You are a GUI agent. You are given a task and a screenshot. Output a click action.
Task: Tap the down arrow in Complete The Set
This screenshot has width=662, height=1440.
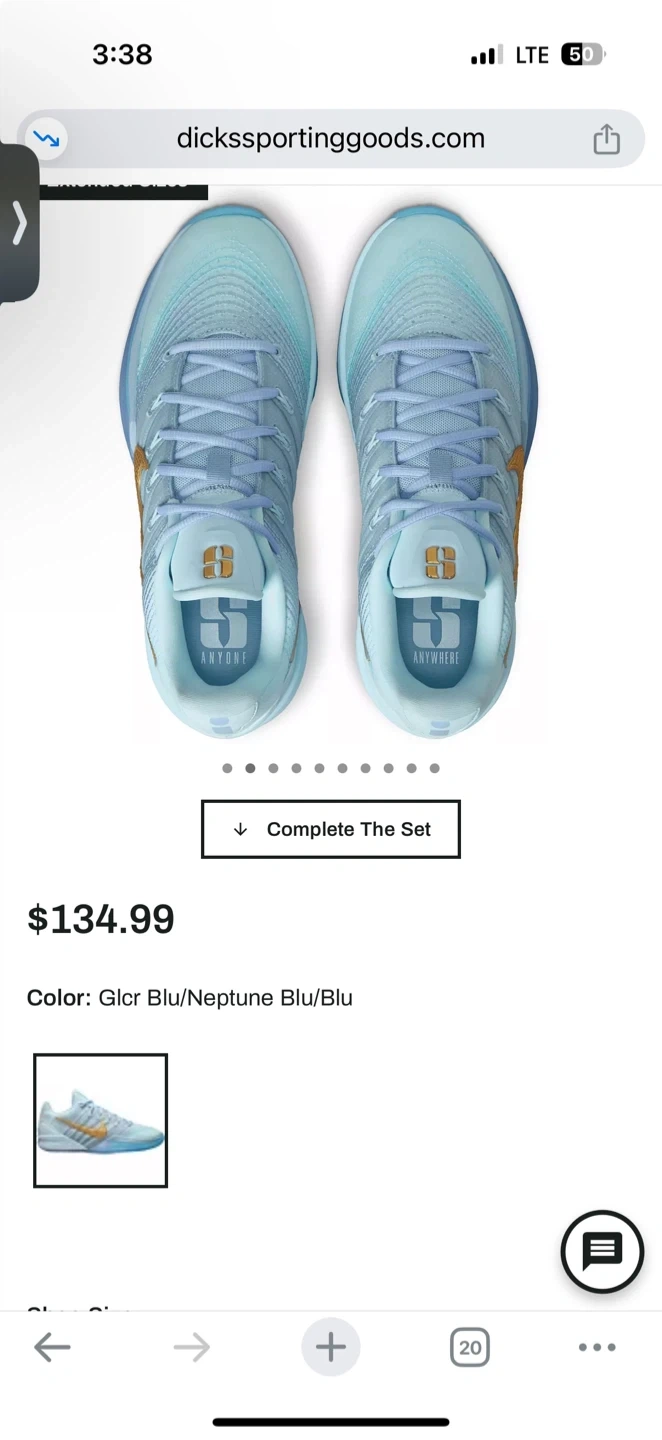(x=240, y=829)
